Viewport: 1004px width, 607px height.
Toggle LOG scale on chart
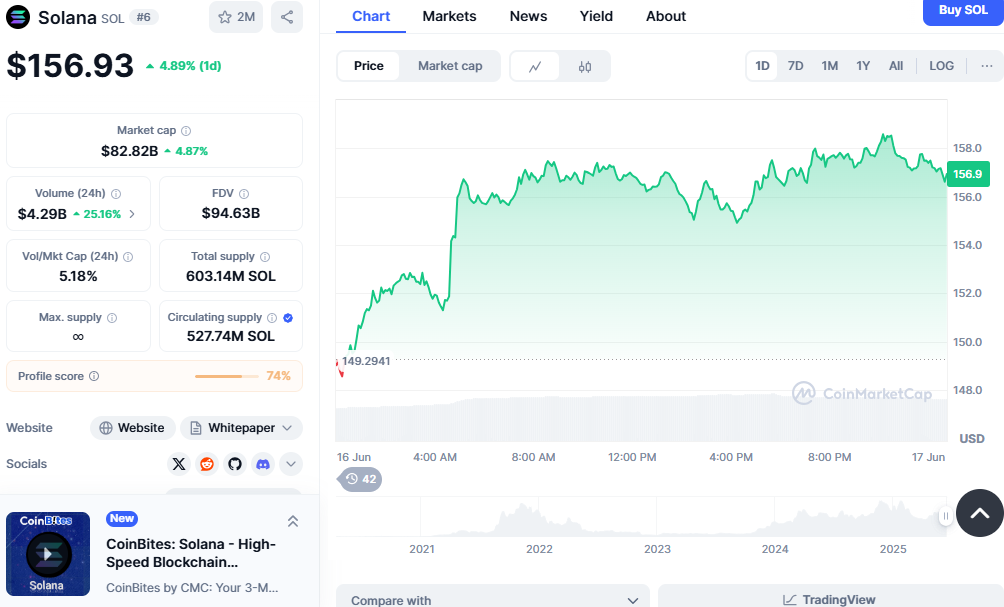pyautogui.click(x=941, y=66)
